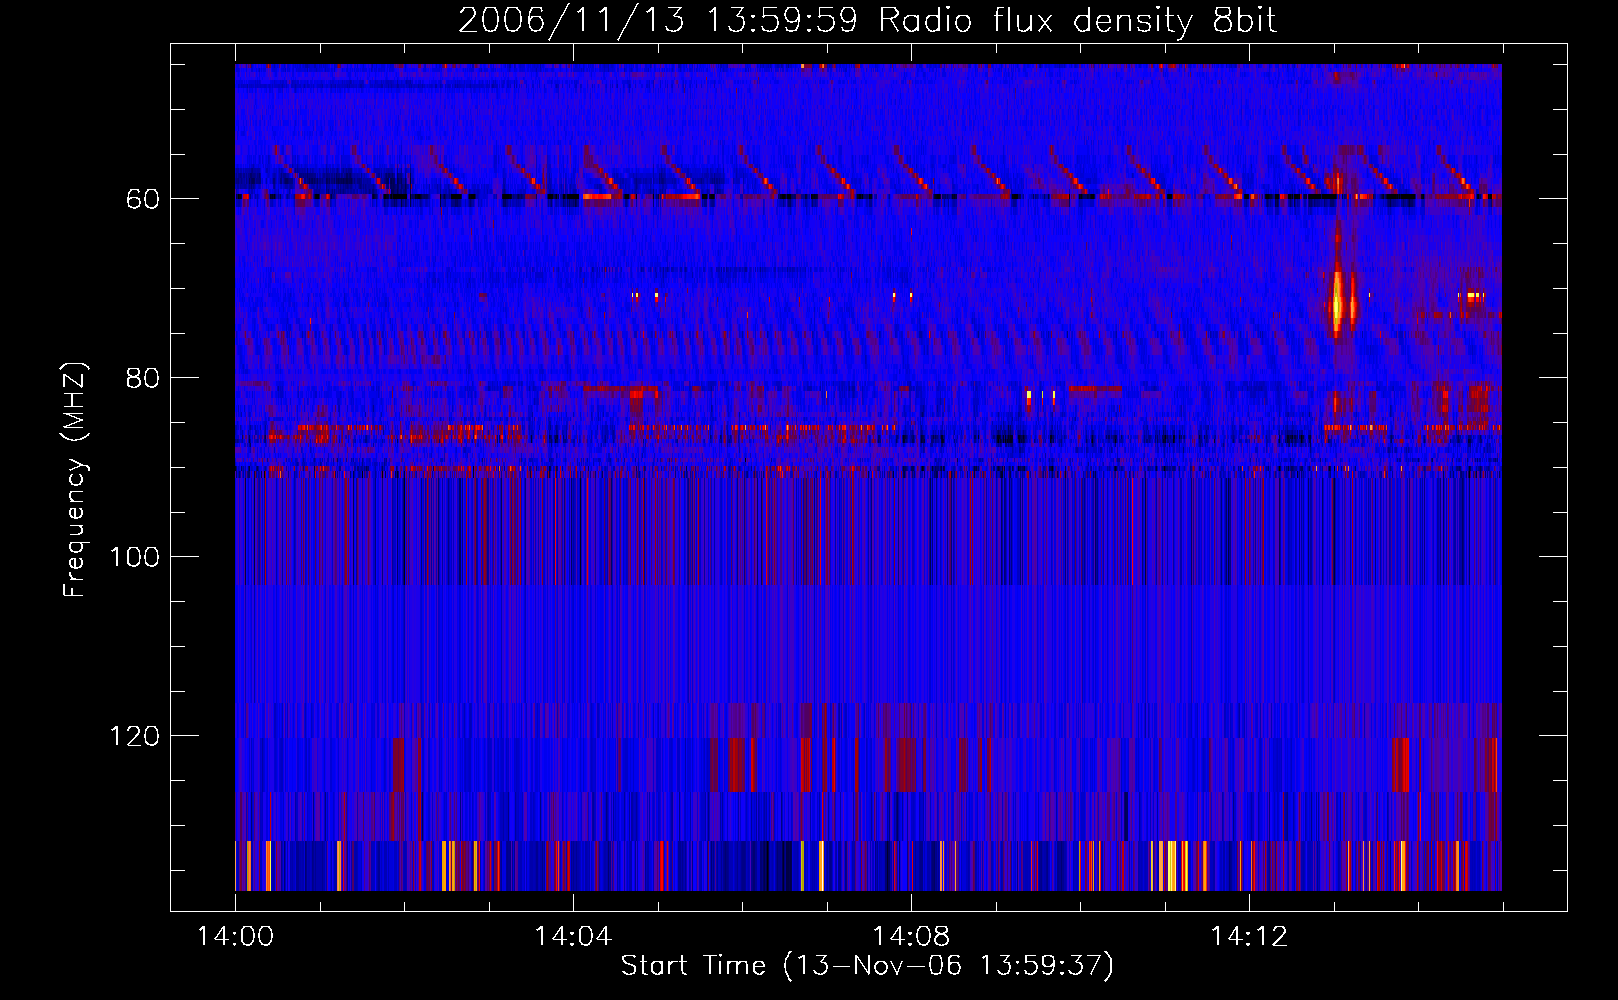Click the 14:12 time tick label
Screen dimensions: 1618x1000
(x=1249, y=936)
